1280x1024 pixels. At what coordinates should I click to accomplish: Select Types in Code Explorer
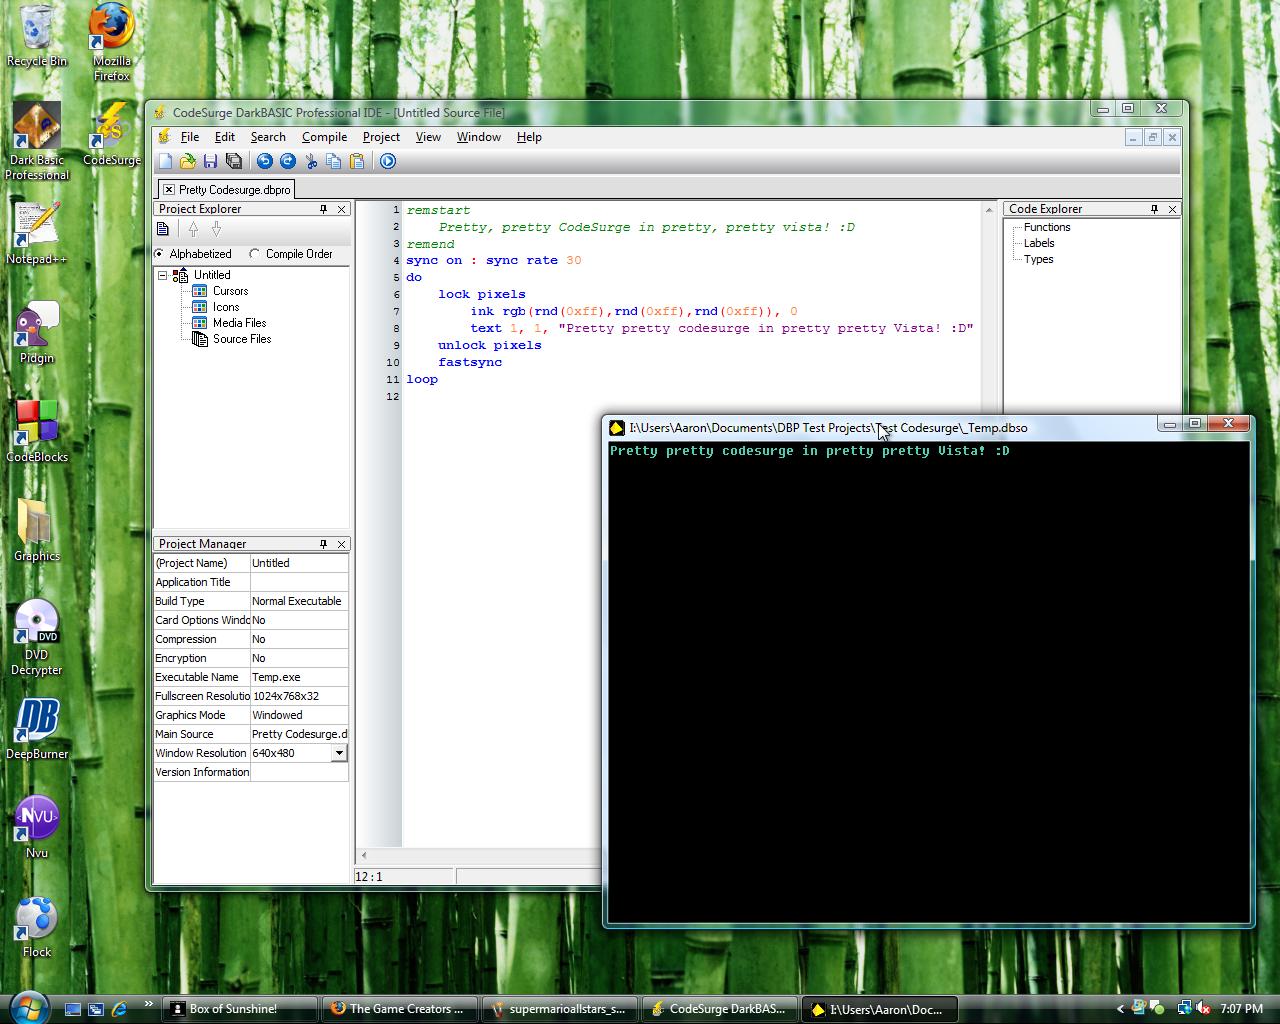(1038, 259)
